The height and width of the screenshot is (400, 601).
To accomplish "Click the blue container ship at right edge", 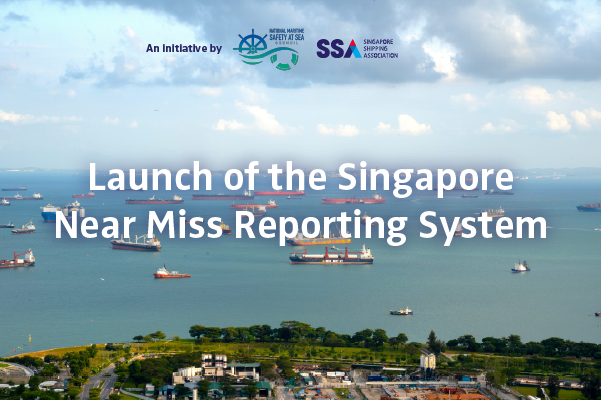I will (x=589, y=207).
